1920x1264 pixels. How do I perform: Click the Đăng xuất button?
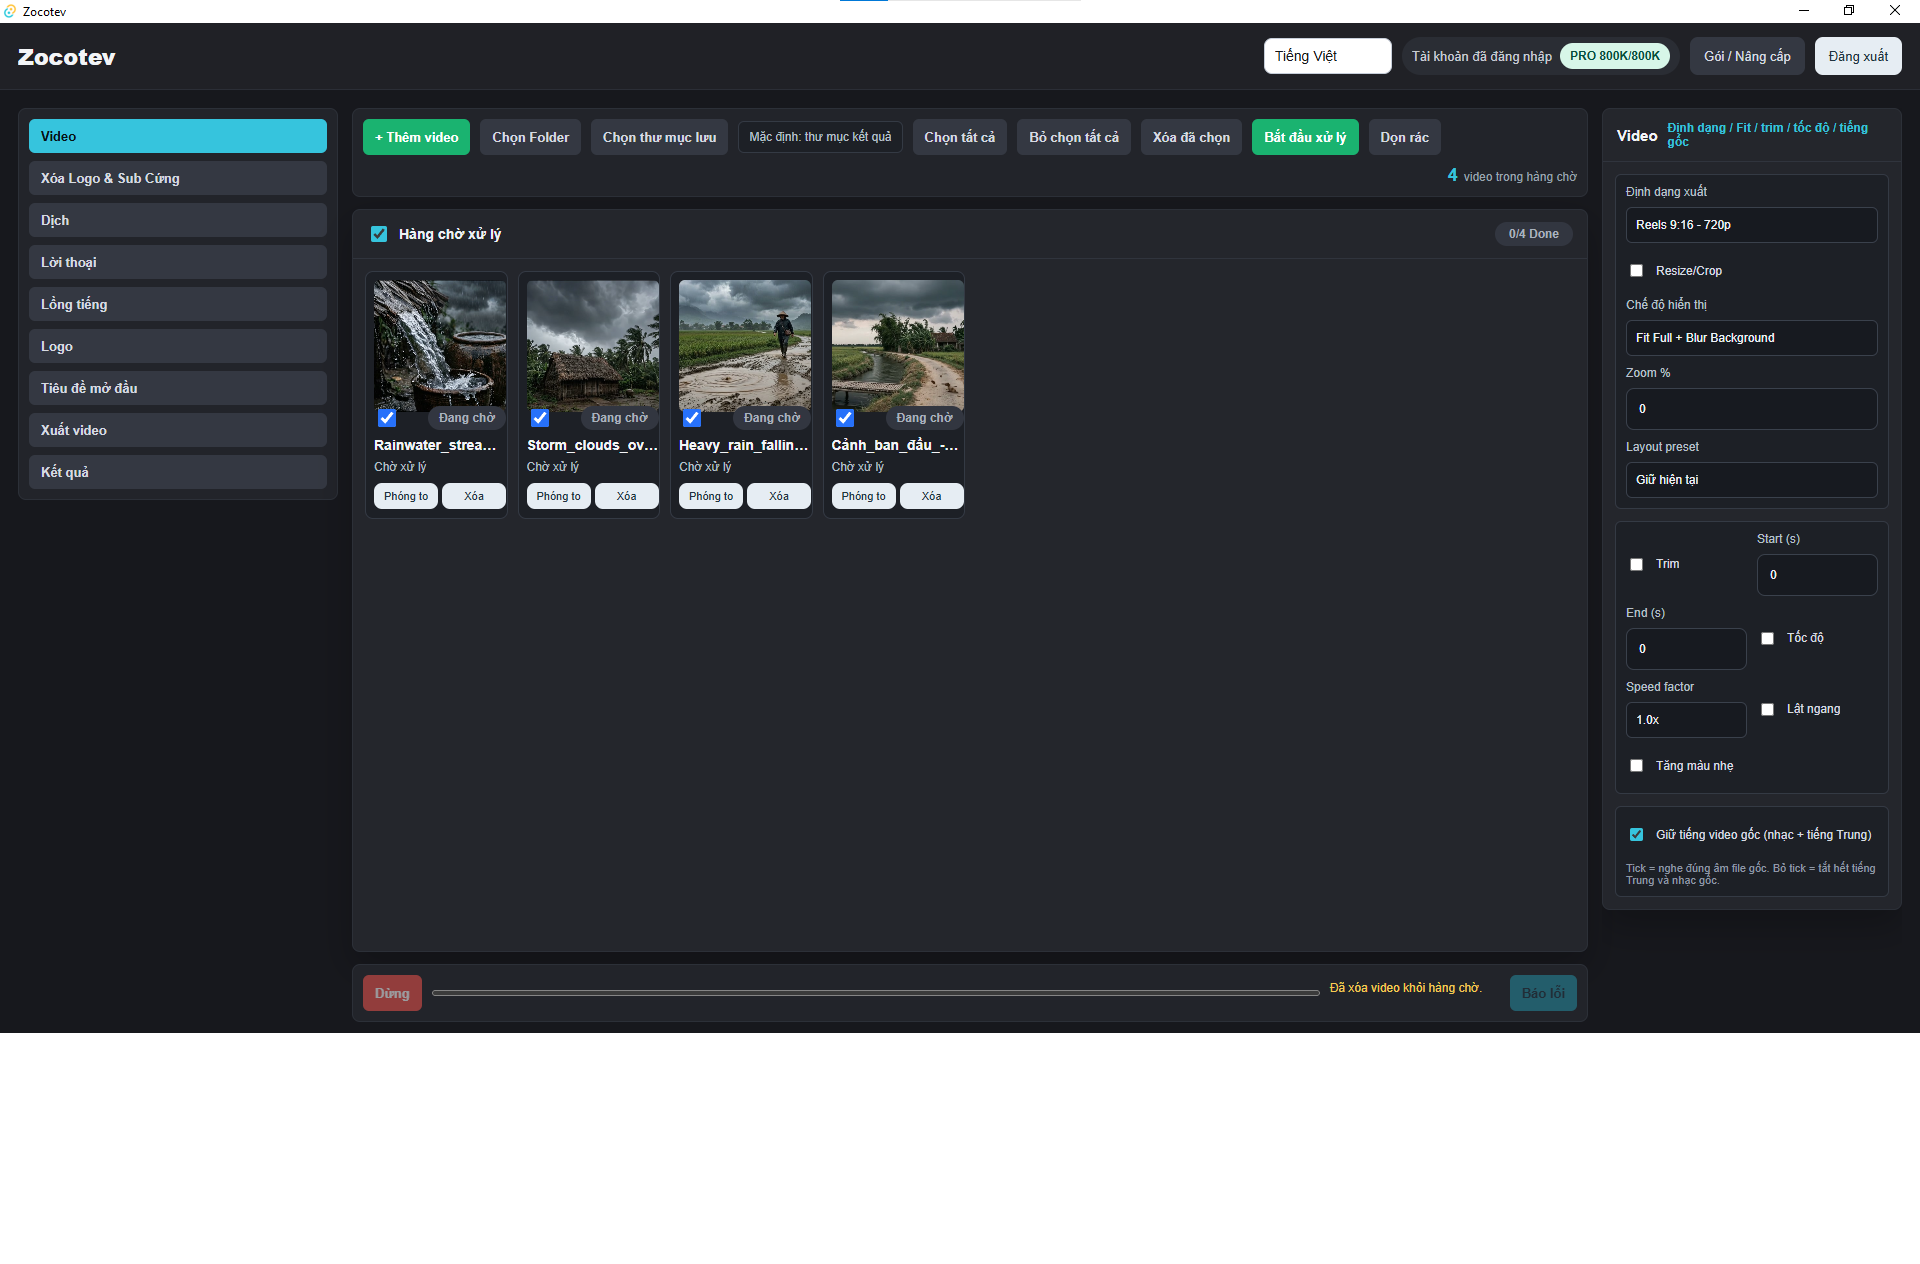tap(1858, 56)
